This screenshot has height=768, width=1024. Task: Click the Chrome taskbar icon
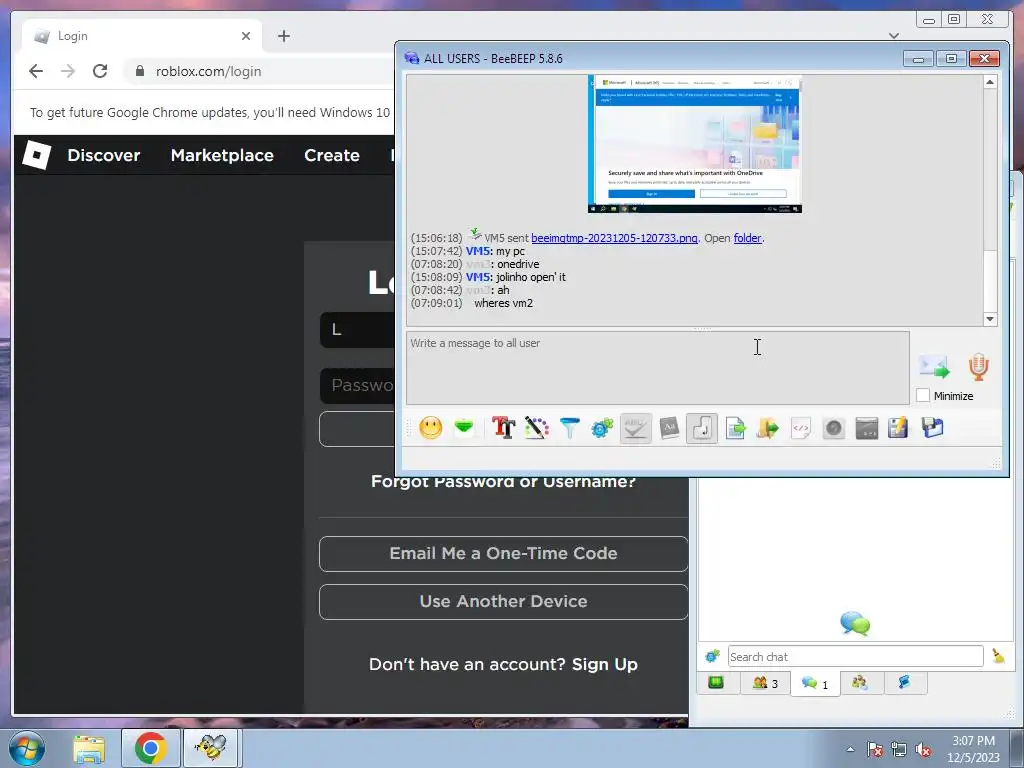(x=150, y=748)
